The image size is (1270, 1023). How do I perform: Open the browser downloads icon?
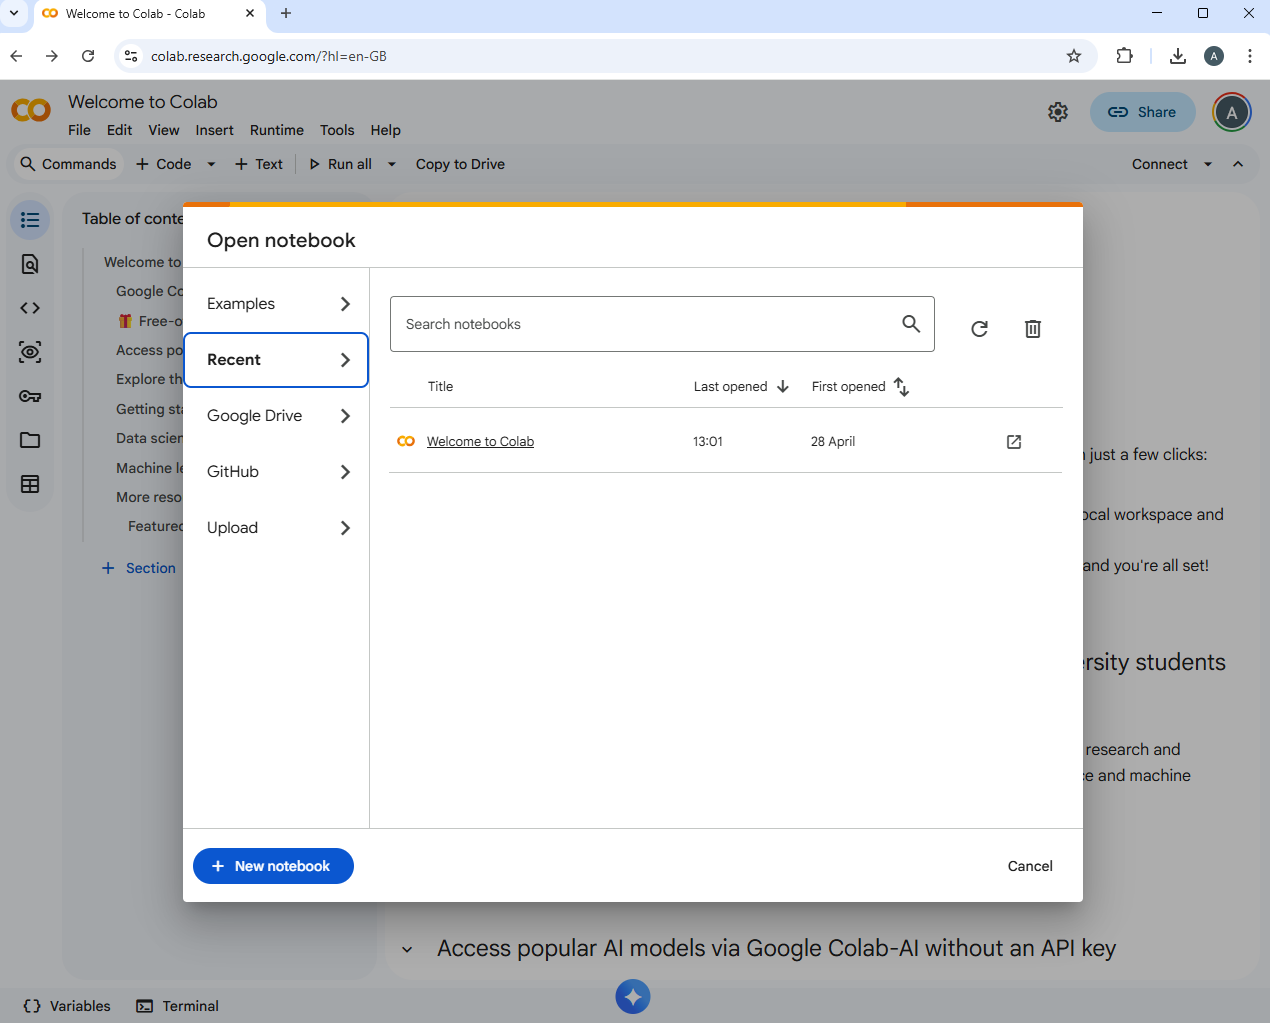1178,56
